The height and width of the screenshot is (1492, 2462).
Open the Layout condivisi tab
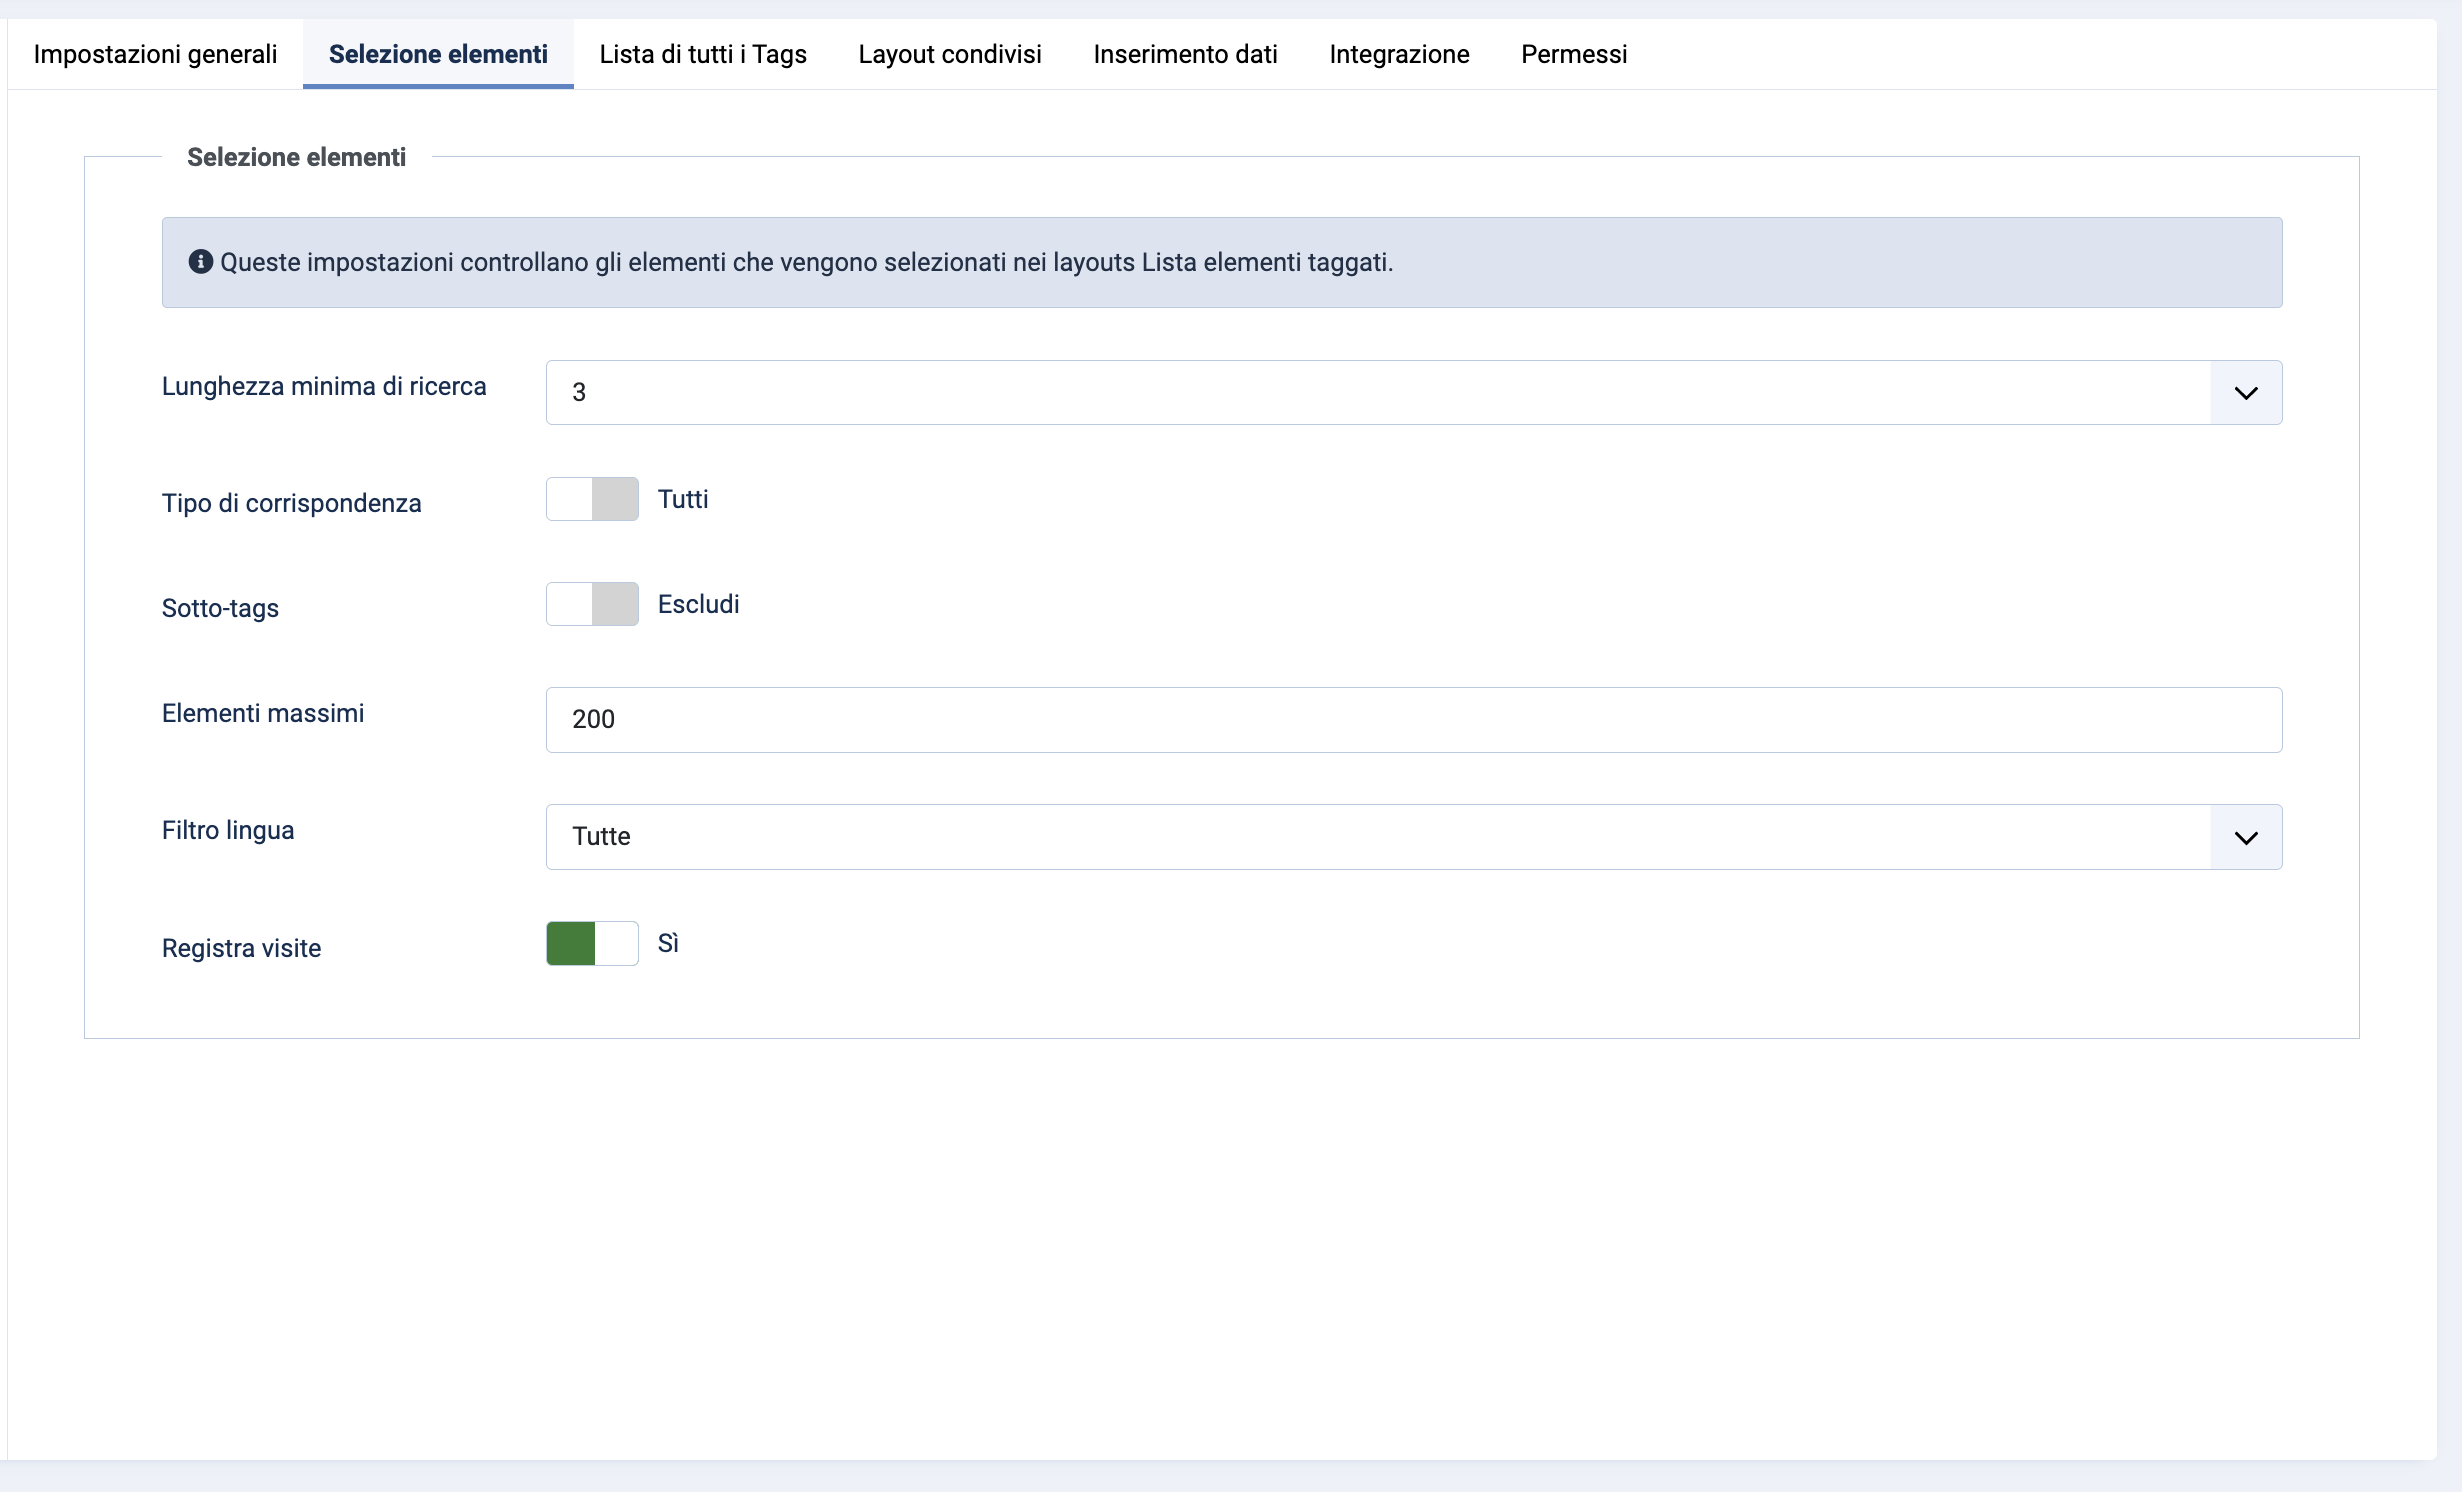coord(950,54)
